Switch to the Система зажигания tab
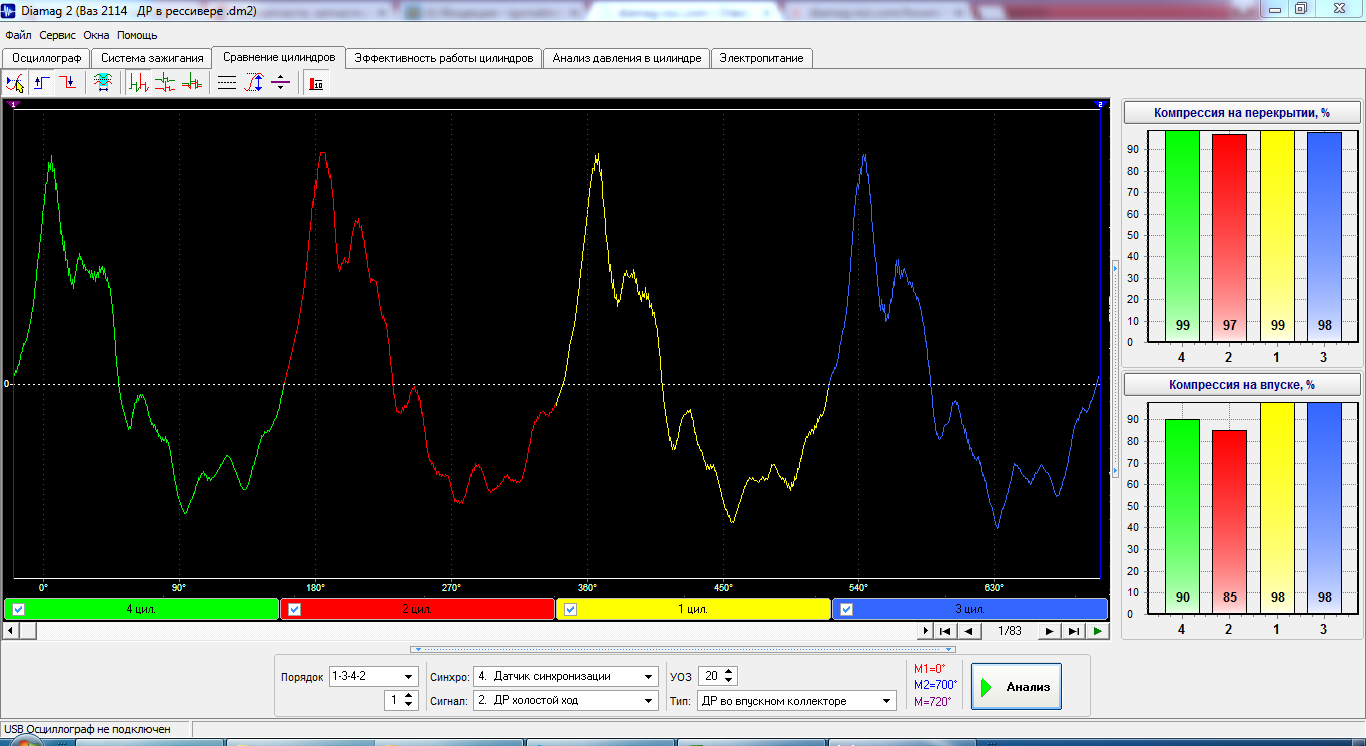The width and height of the screenshot is (1366, 746). (x=152, y=58)
